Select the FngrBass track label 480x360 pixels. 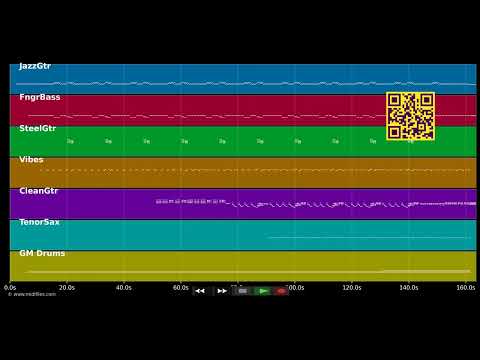(x=40, y=97)
